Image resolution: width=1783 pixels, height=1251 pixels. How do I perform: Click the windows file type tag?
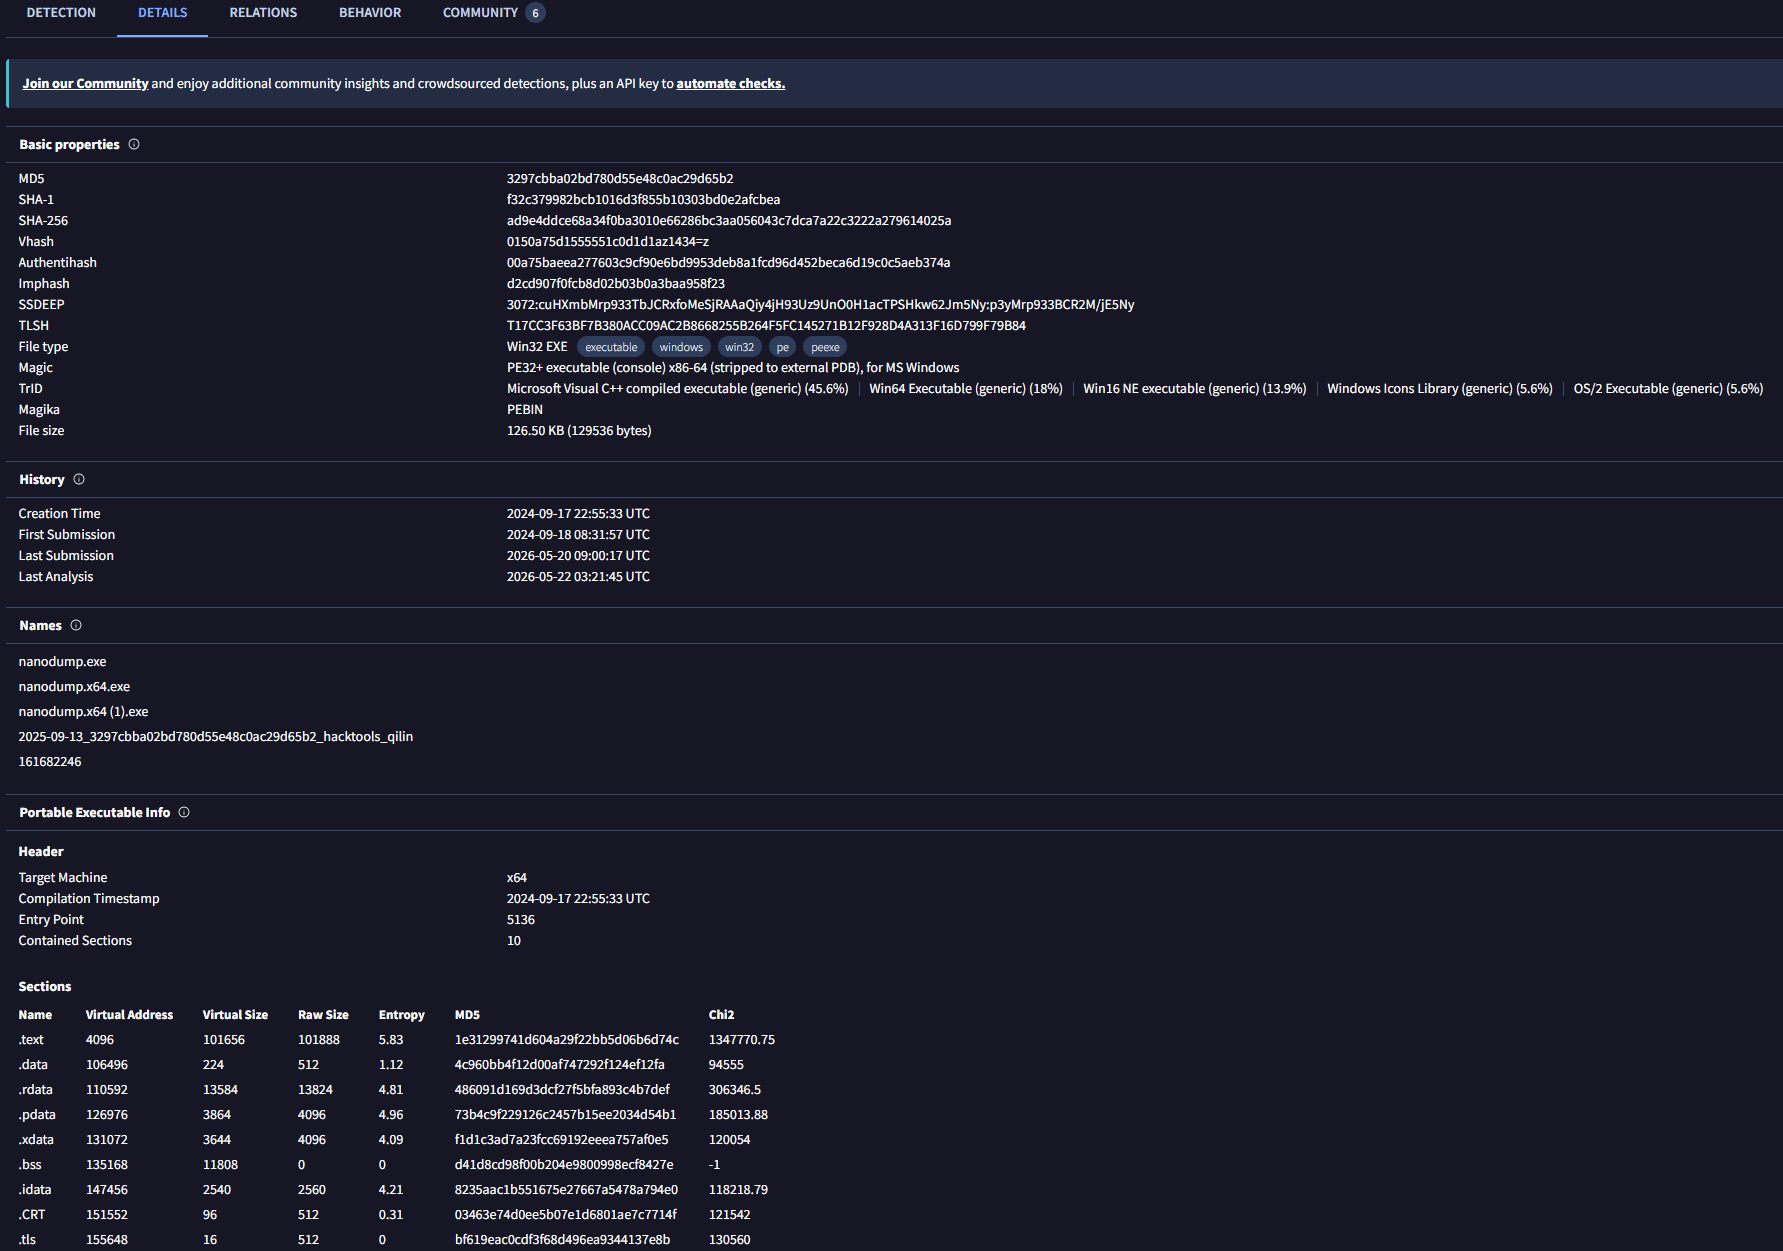click(681, 347)
